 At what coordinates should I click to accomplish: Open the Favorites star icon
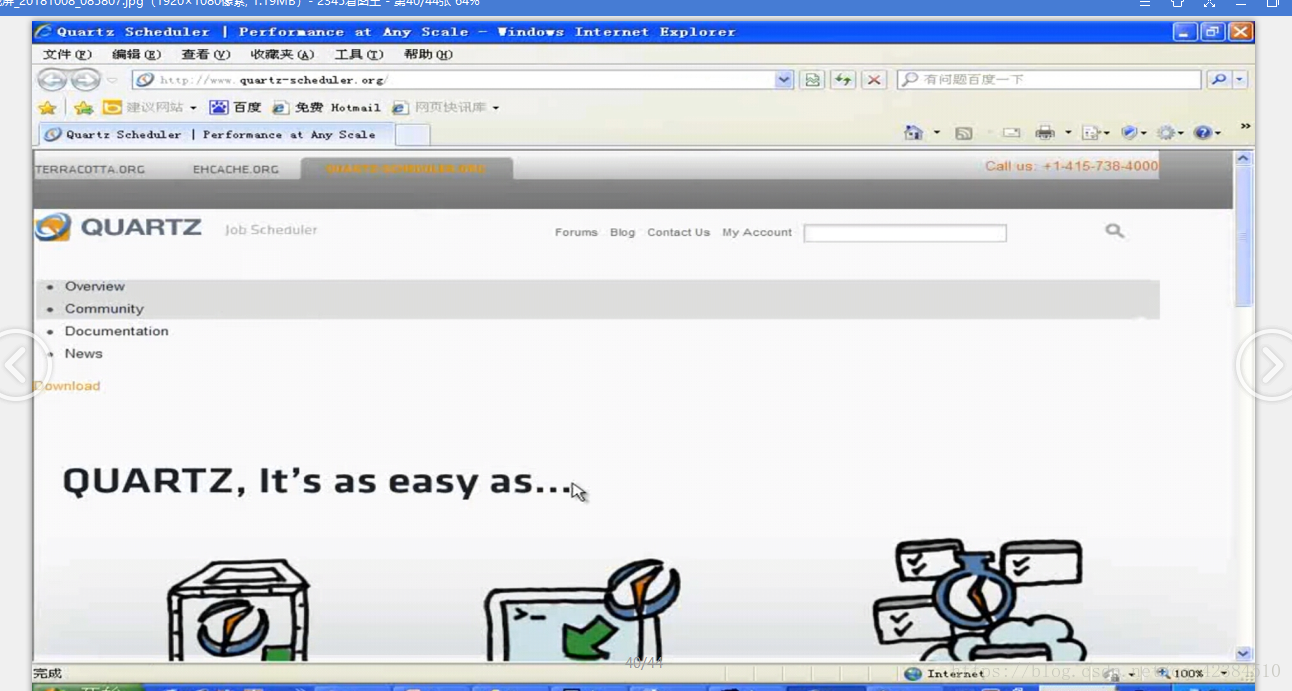coord(47,108)
